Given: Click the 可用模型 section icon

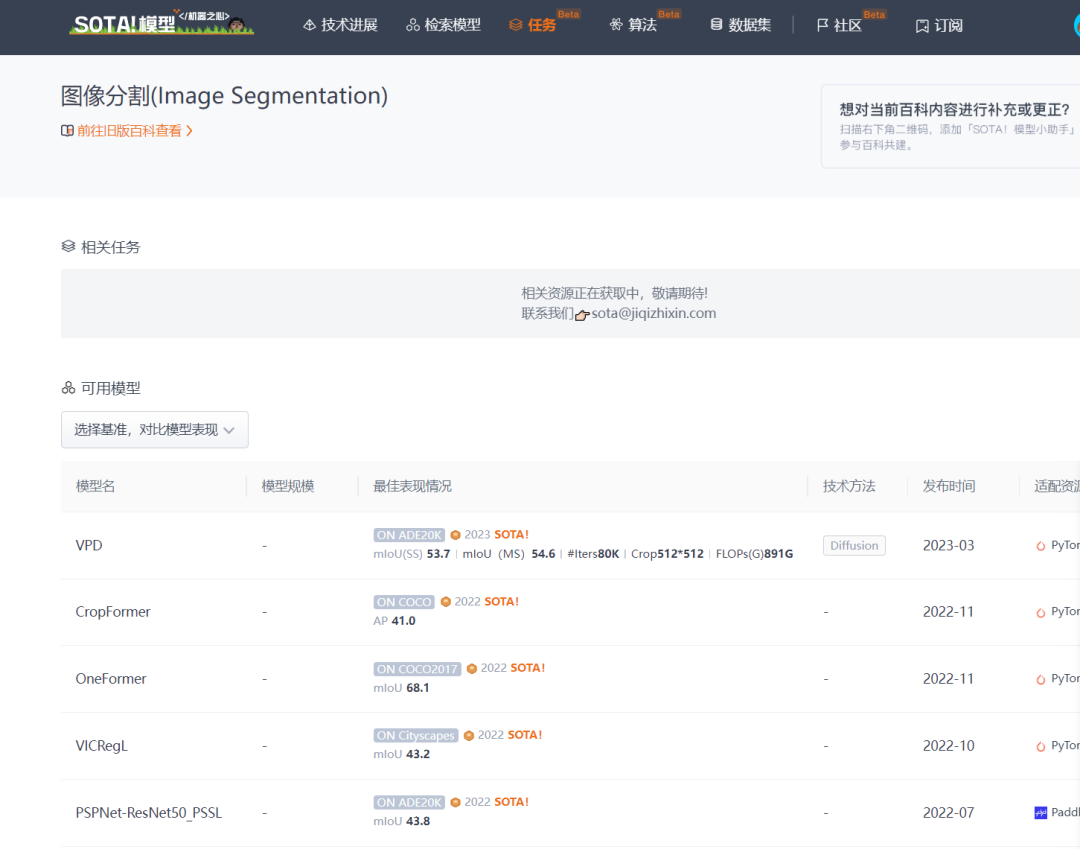Looking at the screenshot, I should (68, 387).
